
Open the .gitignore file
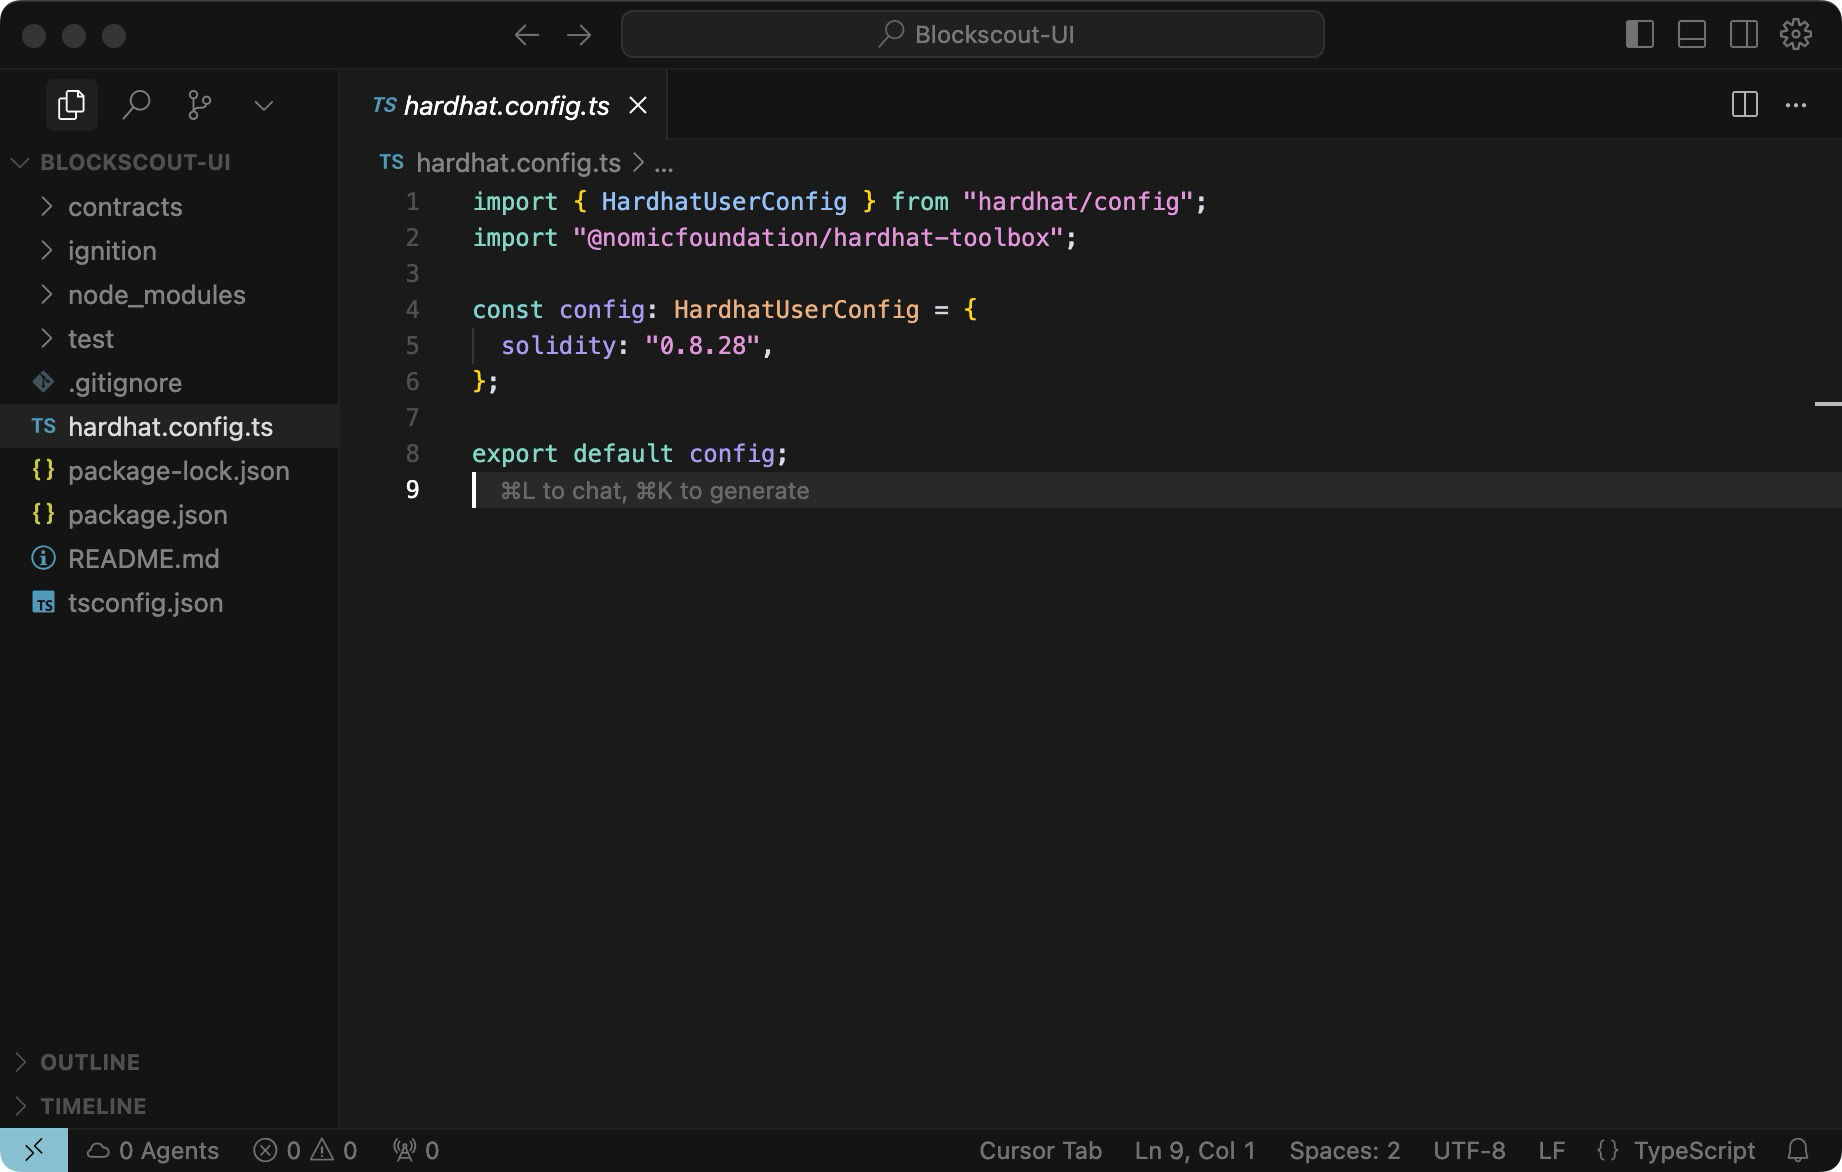click(x=169, y=383)
